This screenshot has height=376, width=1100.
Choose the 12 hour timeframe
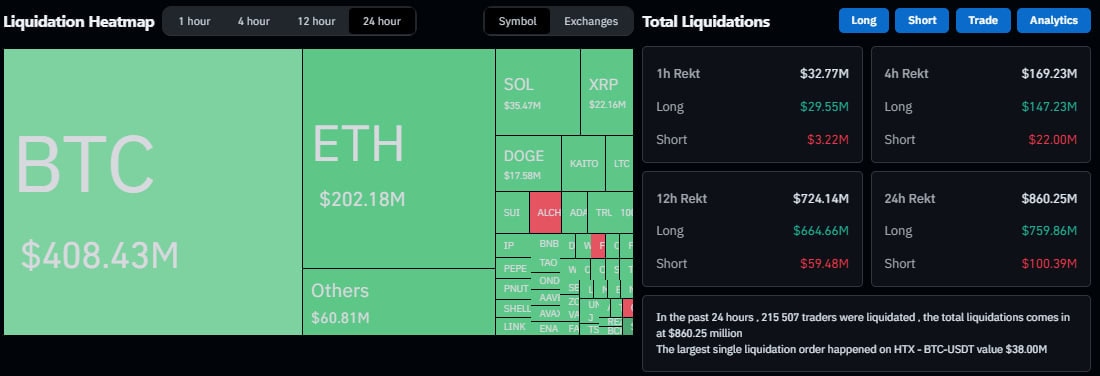point(316,21)
